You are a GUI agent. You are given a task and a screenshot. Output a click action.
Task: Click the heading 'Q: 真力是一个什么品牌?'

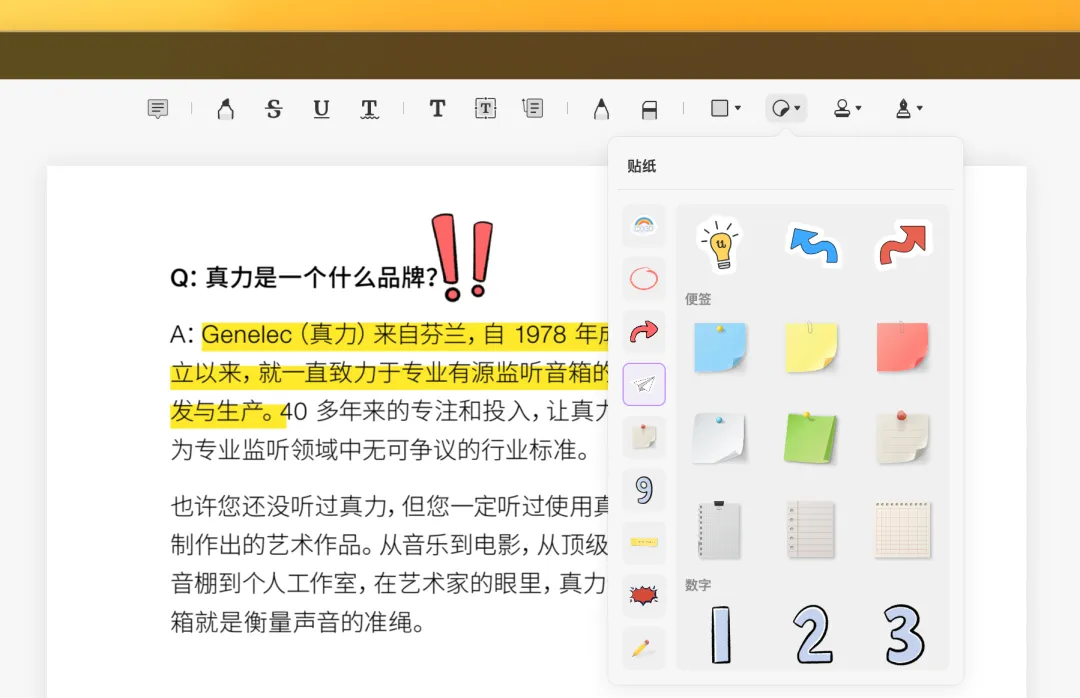pos(304,278)
